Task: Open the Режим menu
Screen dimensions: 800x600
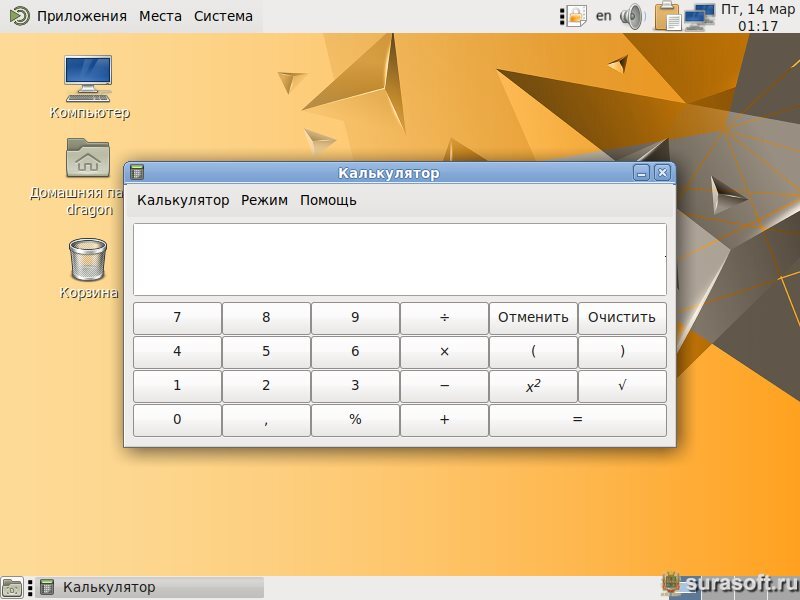Action: click(264, 200)
